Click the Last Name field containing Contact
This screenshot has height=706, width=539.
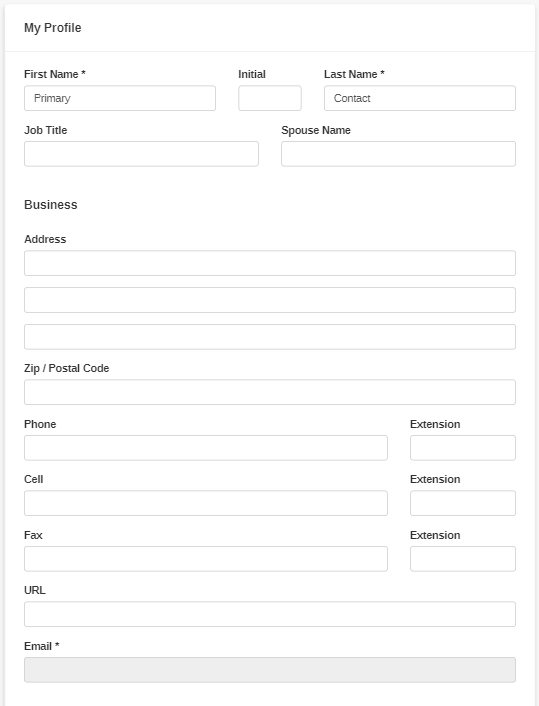coord(420,98)
